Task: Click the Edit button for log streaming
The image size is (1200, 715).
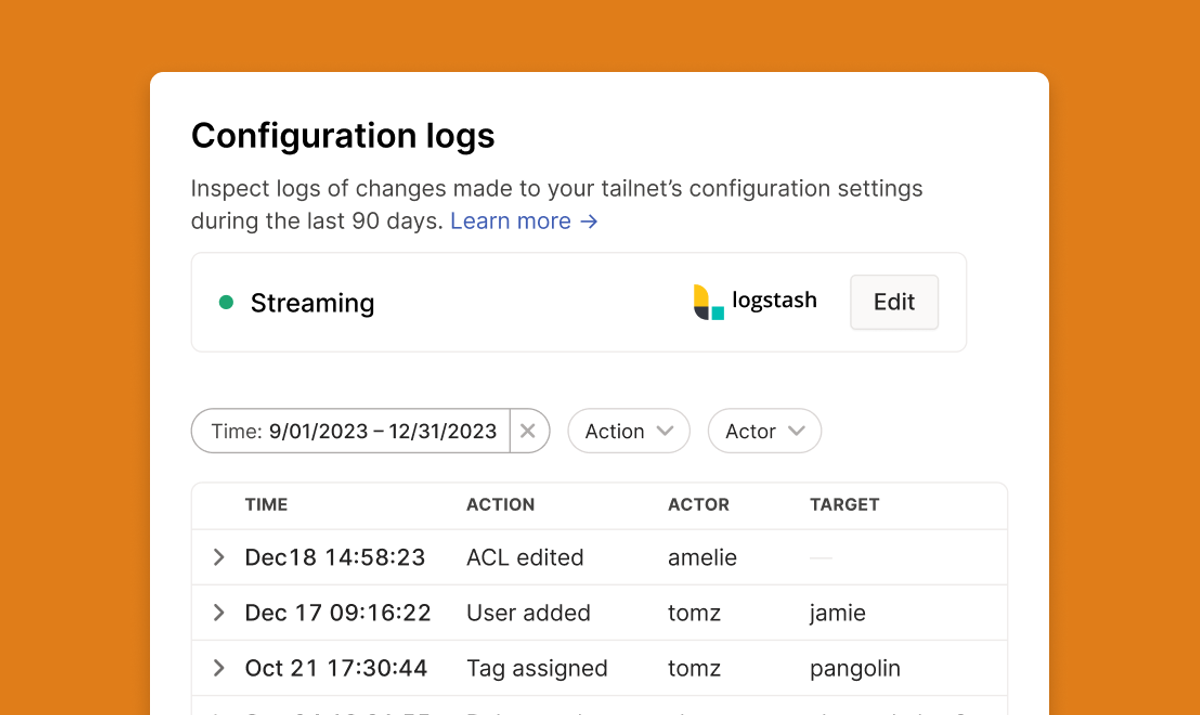Action: point(893,302)
